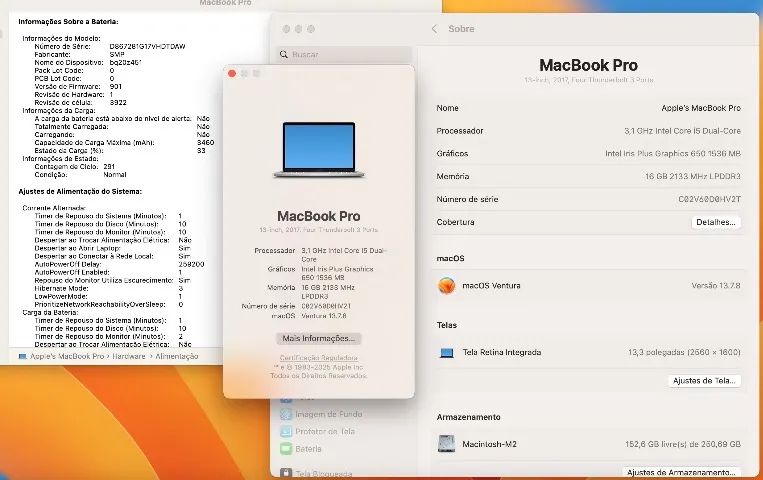Click Mais Informações button
The width and height of the screenshot is (763, 480).
pos(319,338)
